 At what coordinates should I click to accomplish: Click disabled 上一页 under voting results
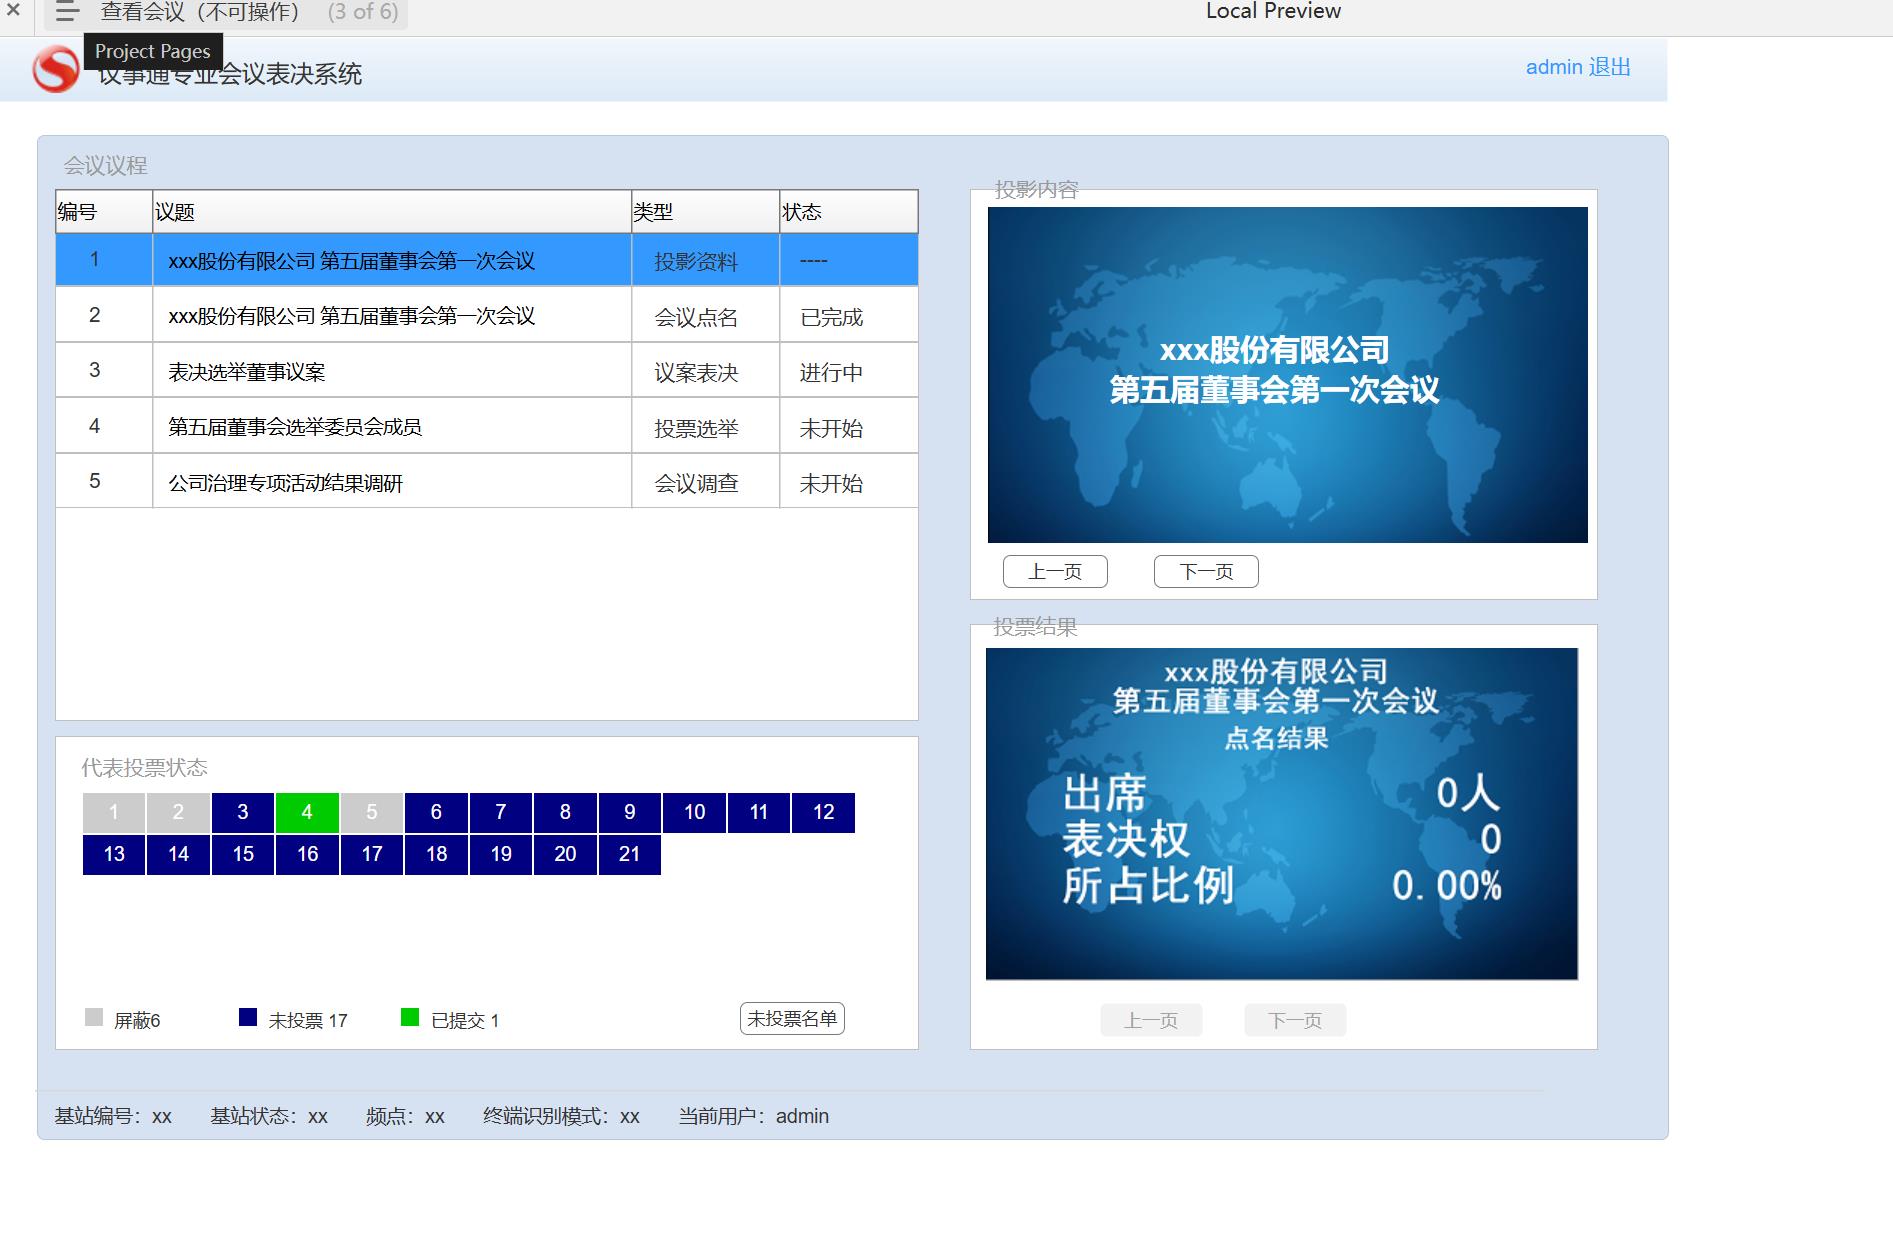1151,1020
